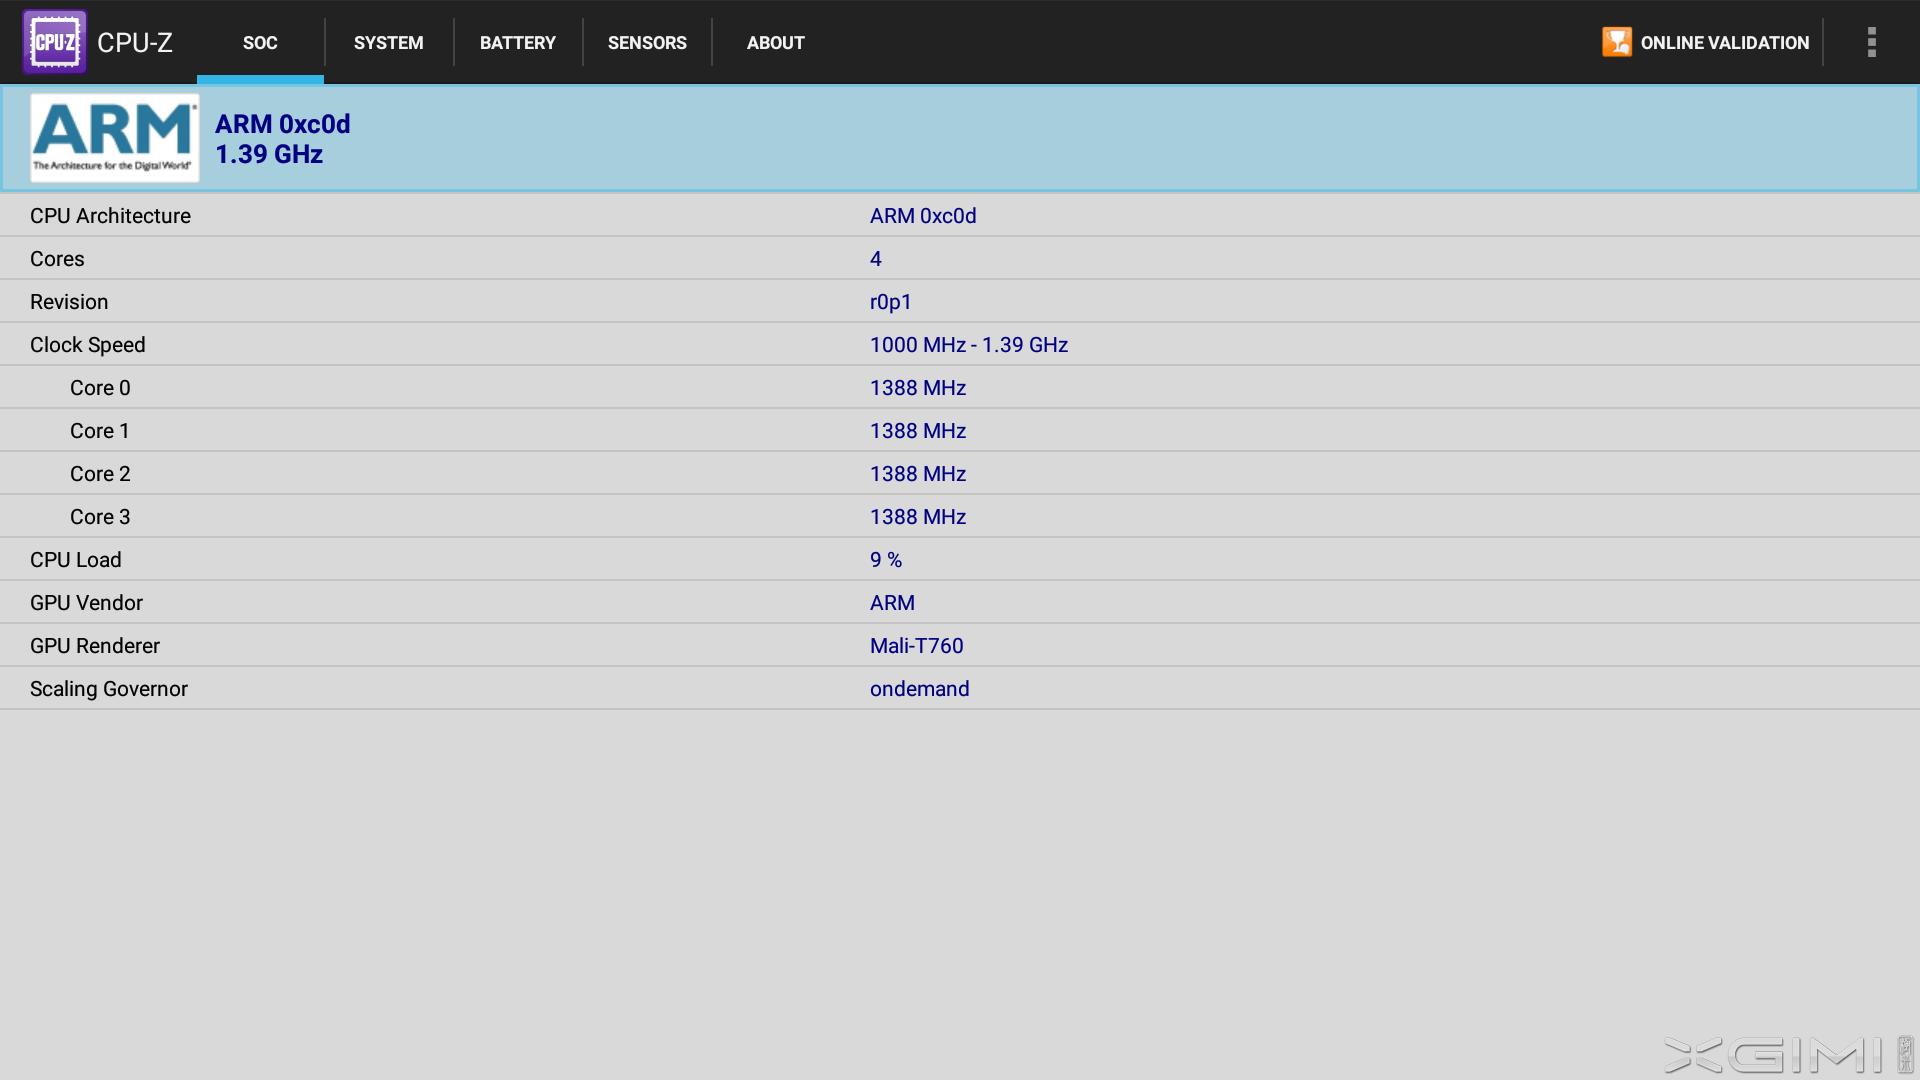Select the CPU Architecture row
The width and height of the screenshot is (1920, 1080).
[x=960, y=216]
